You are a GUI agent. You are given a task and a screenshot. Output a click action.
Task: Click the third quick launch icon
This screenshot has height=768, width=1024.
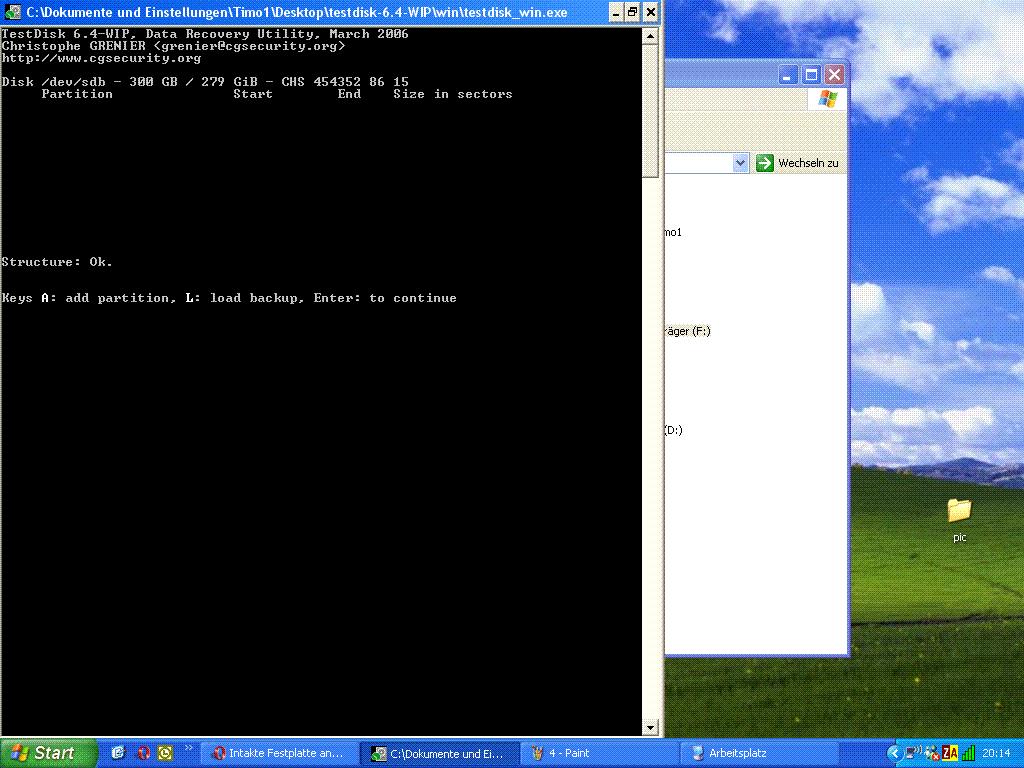coord(166,753)
